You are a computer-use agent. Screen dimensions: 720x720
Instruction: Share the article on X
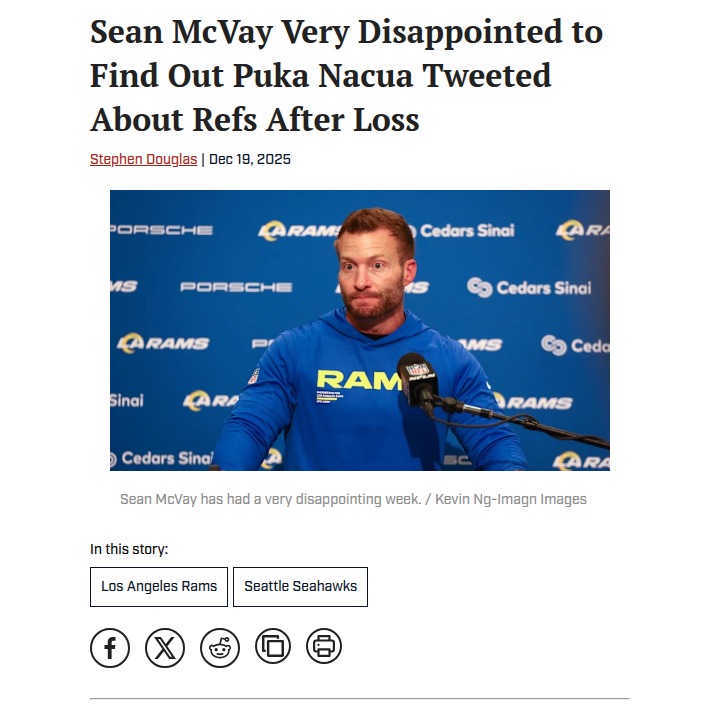pyautogui.click(x=165, y=647)
